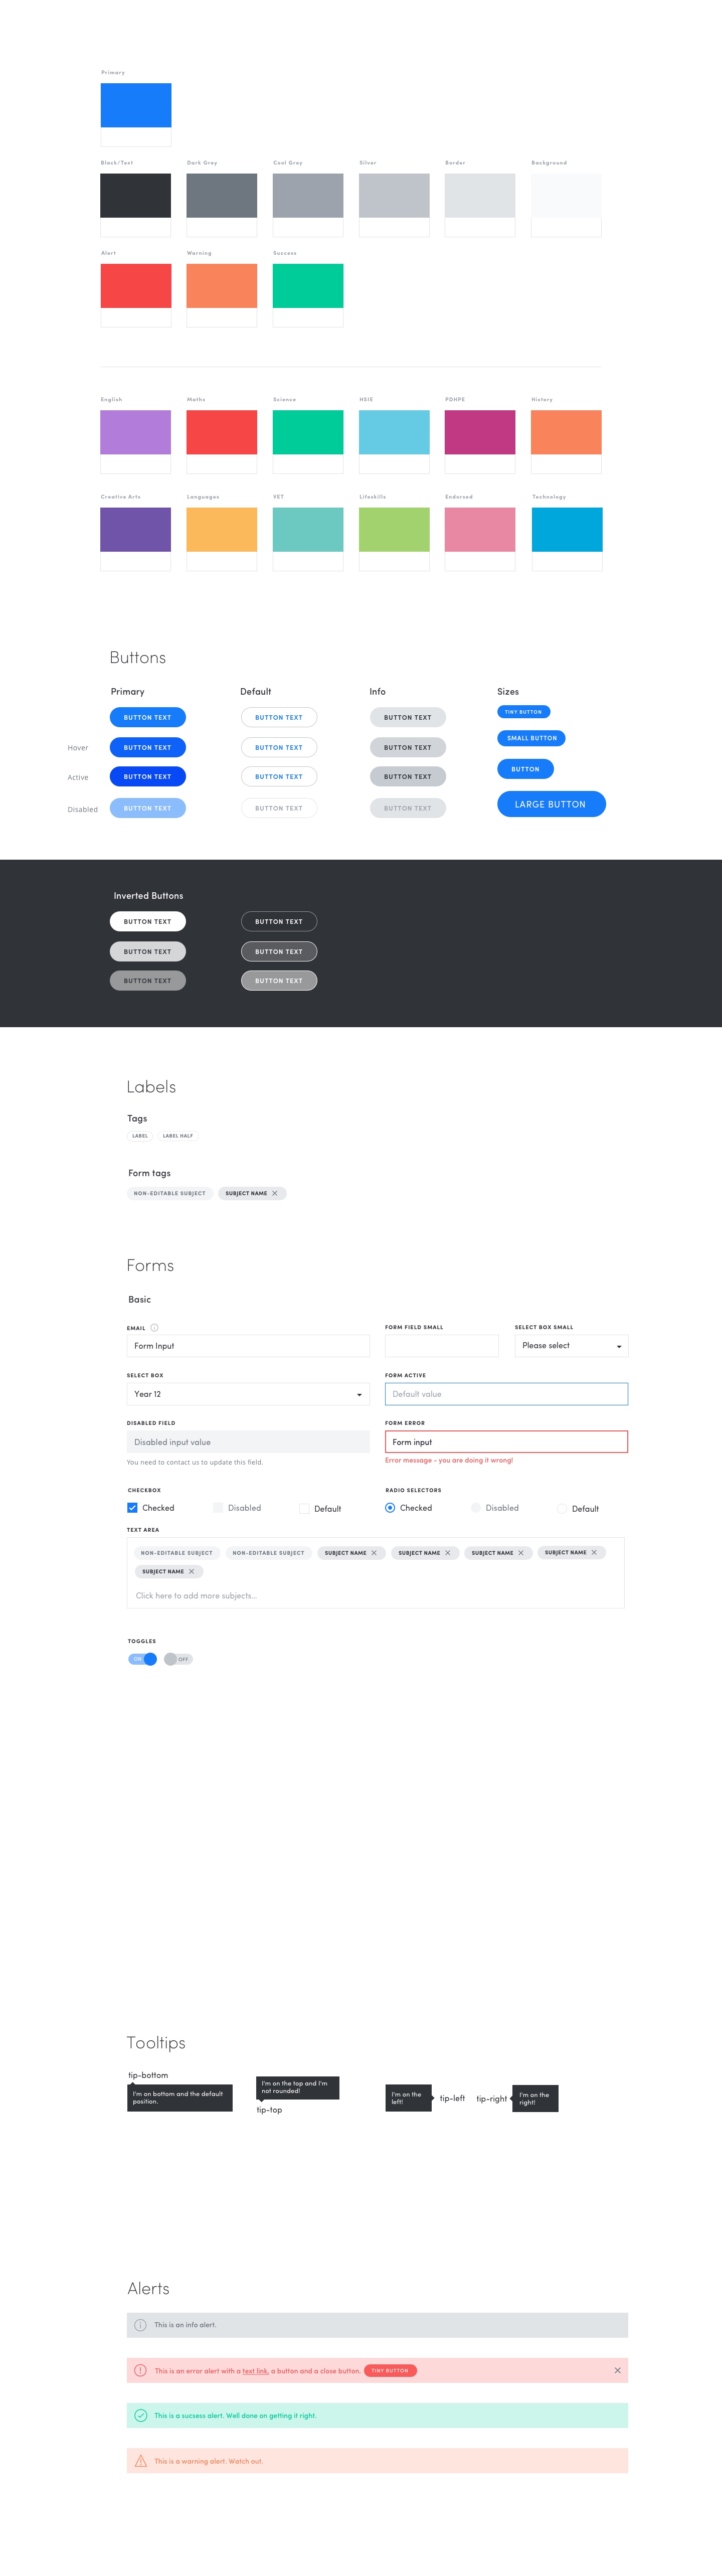The image size is (722, 2576).
Task: Click the text link in error alert
Action: (255, 2371)
